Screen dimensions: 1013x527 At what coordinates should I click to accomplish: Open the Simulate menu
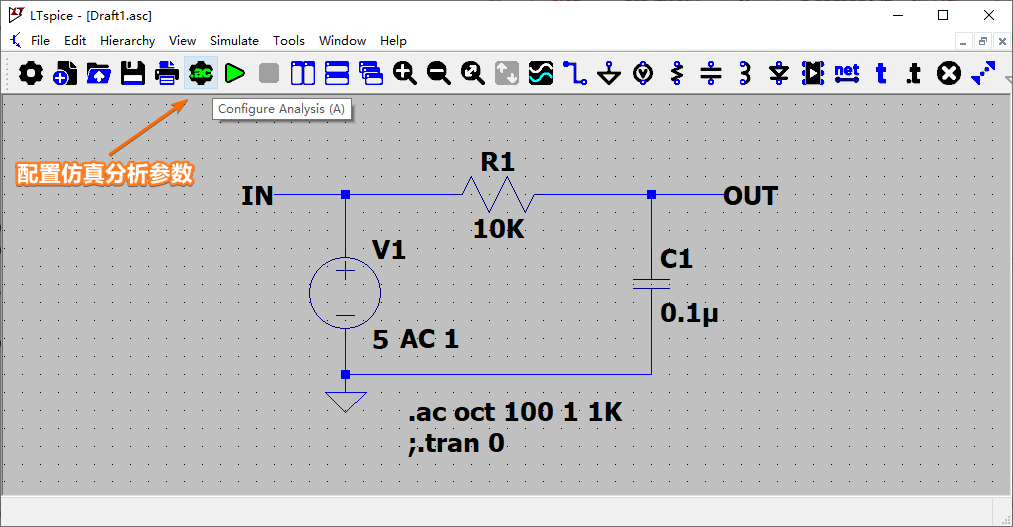click(x=234, y=41)
